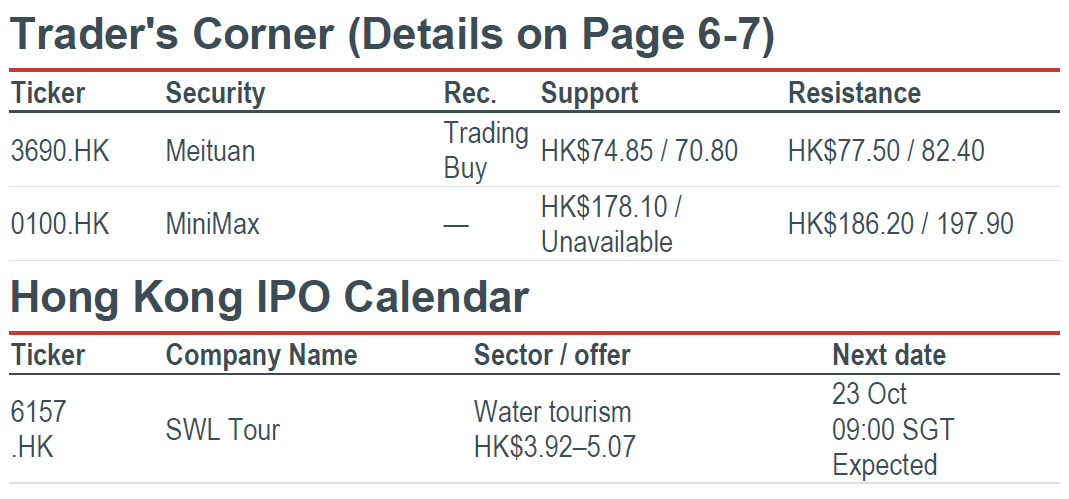Select the 6157.HK ticker cell

tap(39, 430)
